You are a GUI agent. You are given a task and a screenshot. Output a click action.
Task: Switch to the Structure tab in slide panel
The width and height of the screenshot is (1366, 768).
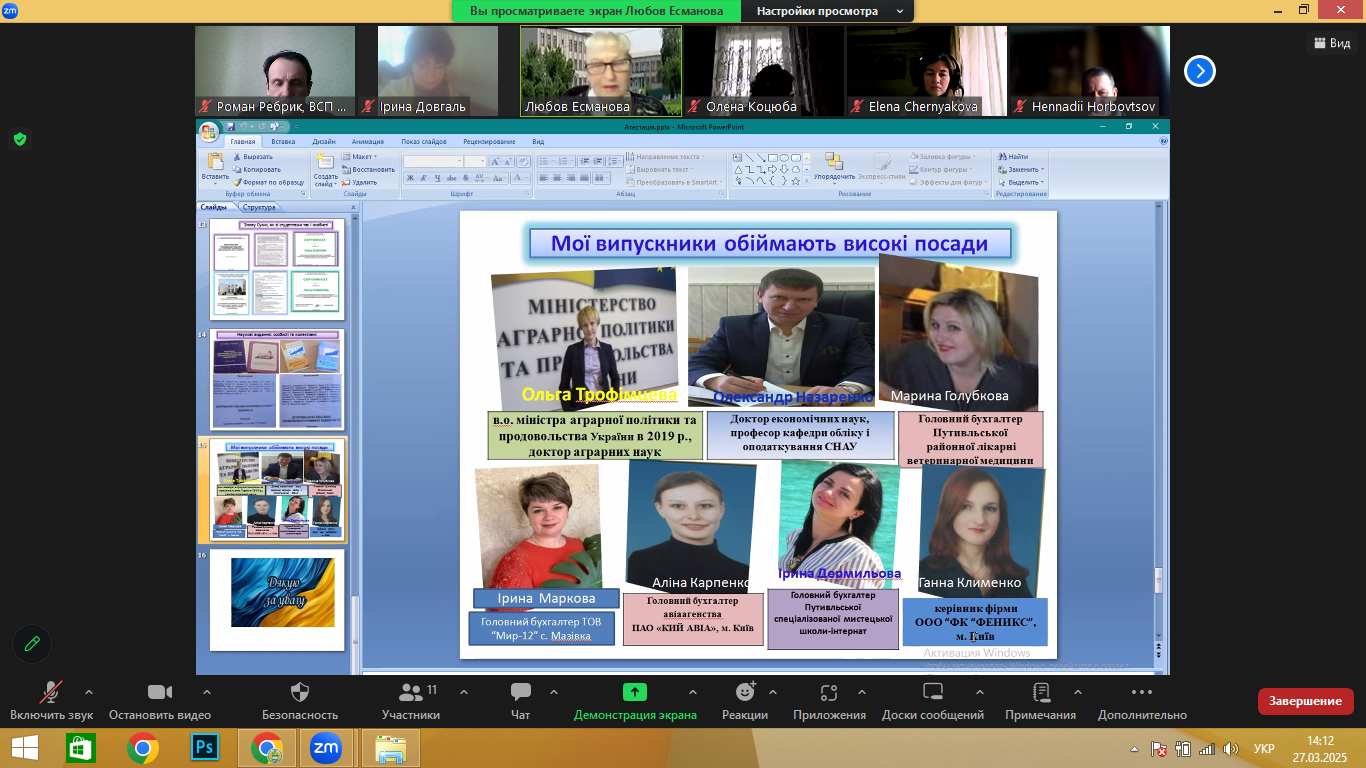[258, 207]
